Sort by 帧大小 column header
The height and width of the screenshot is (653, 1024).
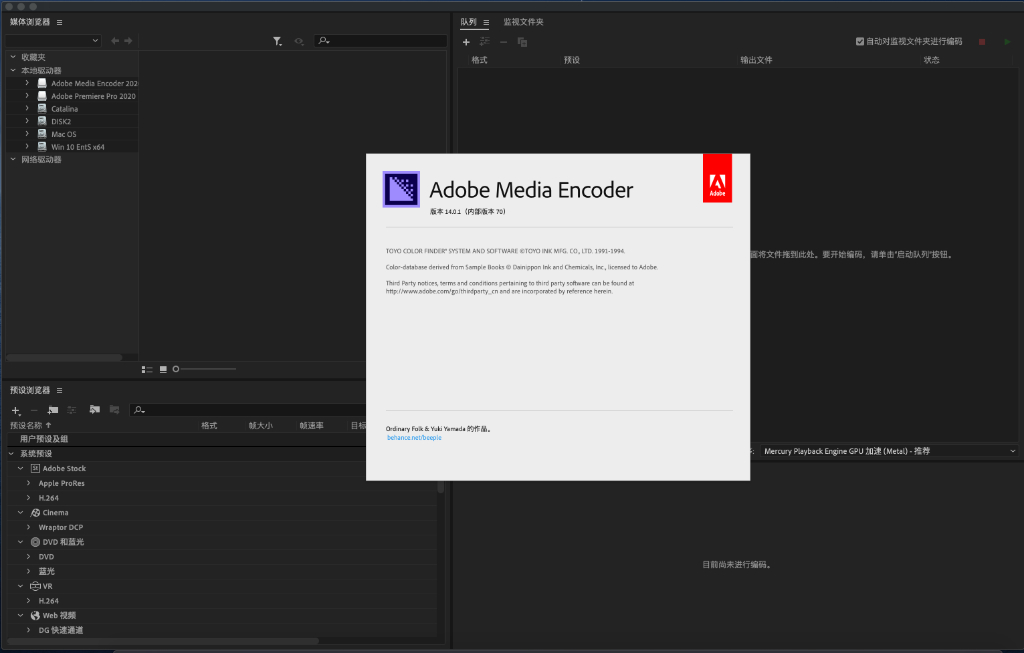pyautogui.click(x=261, y=425)
